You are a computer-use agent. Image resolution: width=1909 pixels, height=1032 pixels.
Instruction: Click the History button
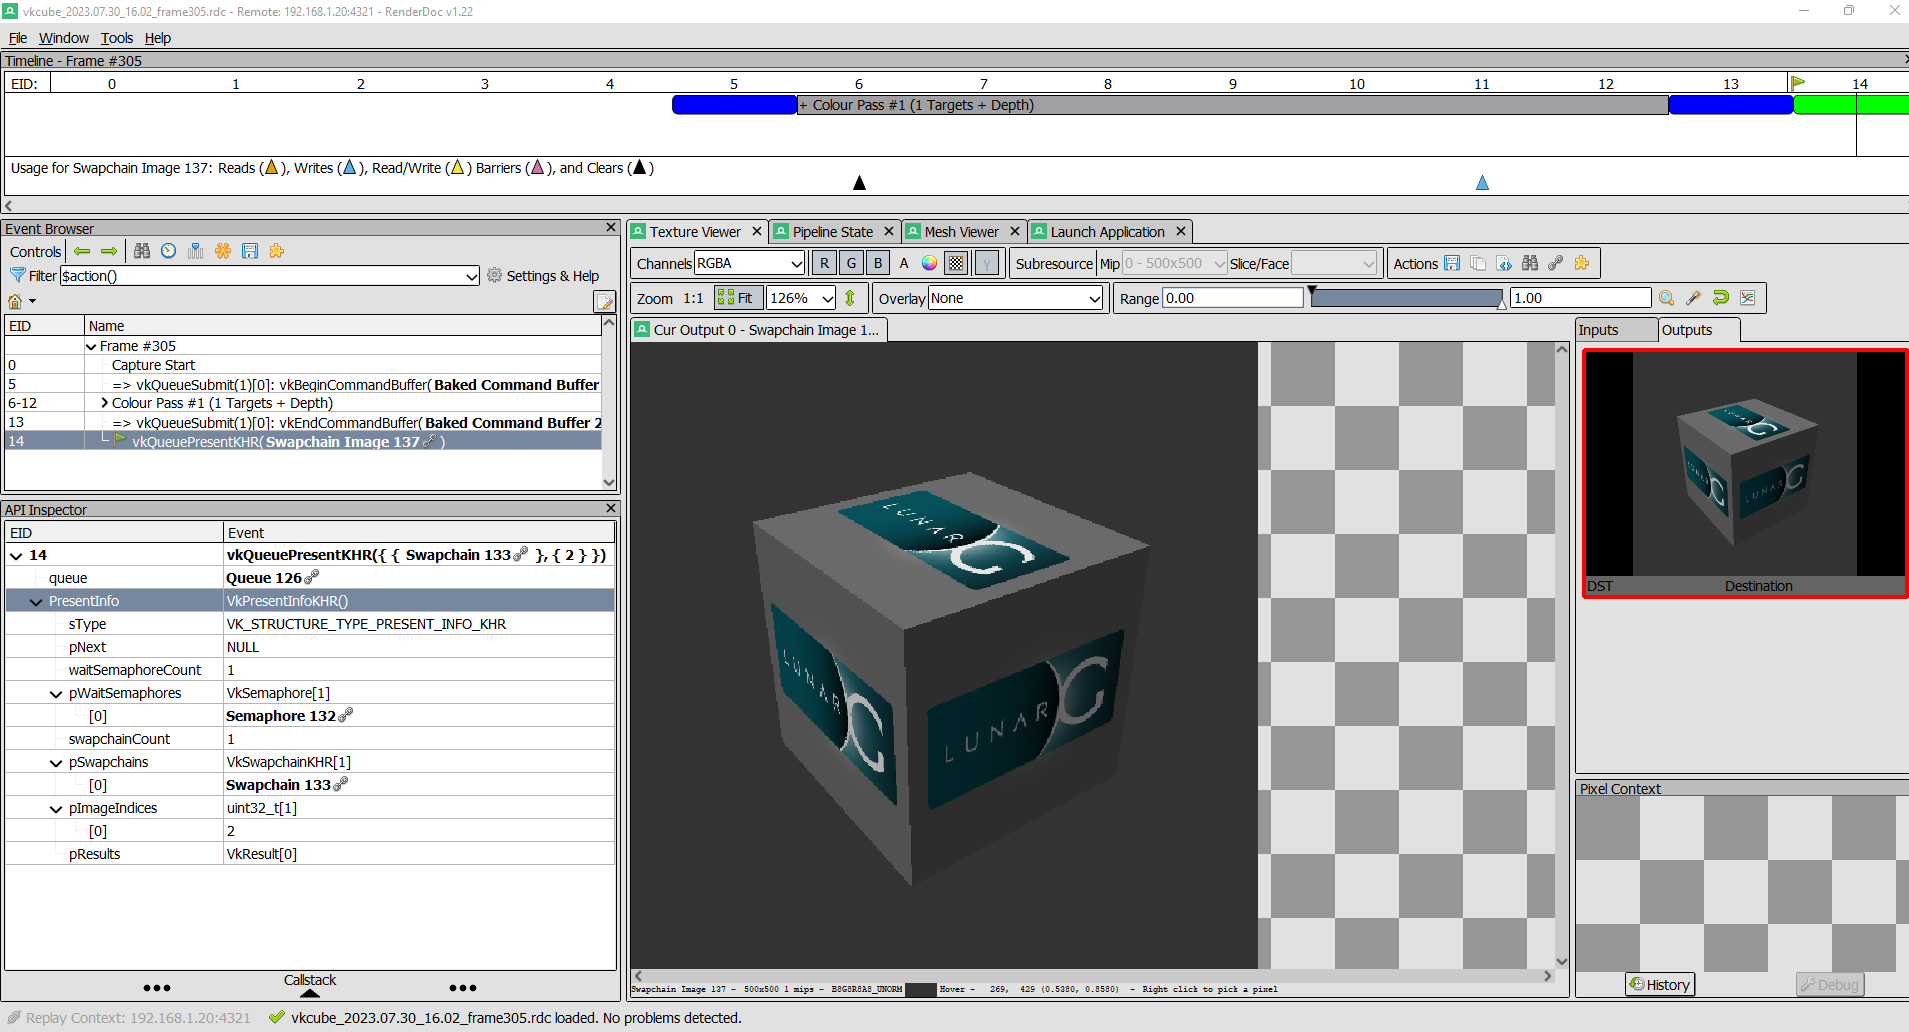pos(1660,984)
